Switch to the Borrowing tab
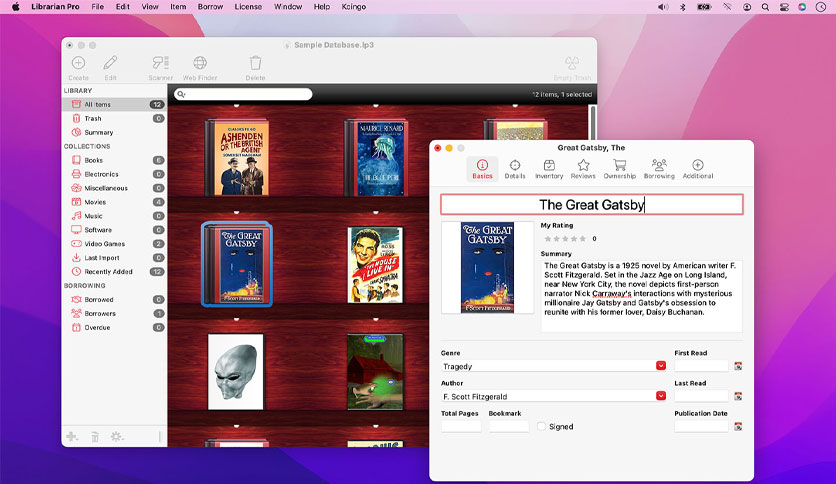The height and width of the screenshot is (484, 836). coord(659,168)
